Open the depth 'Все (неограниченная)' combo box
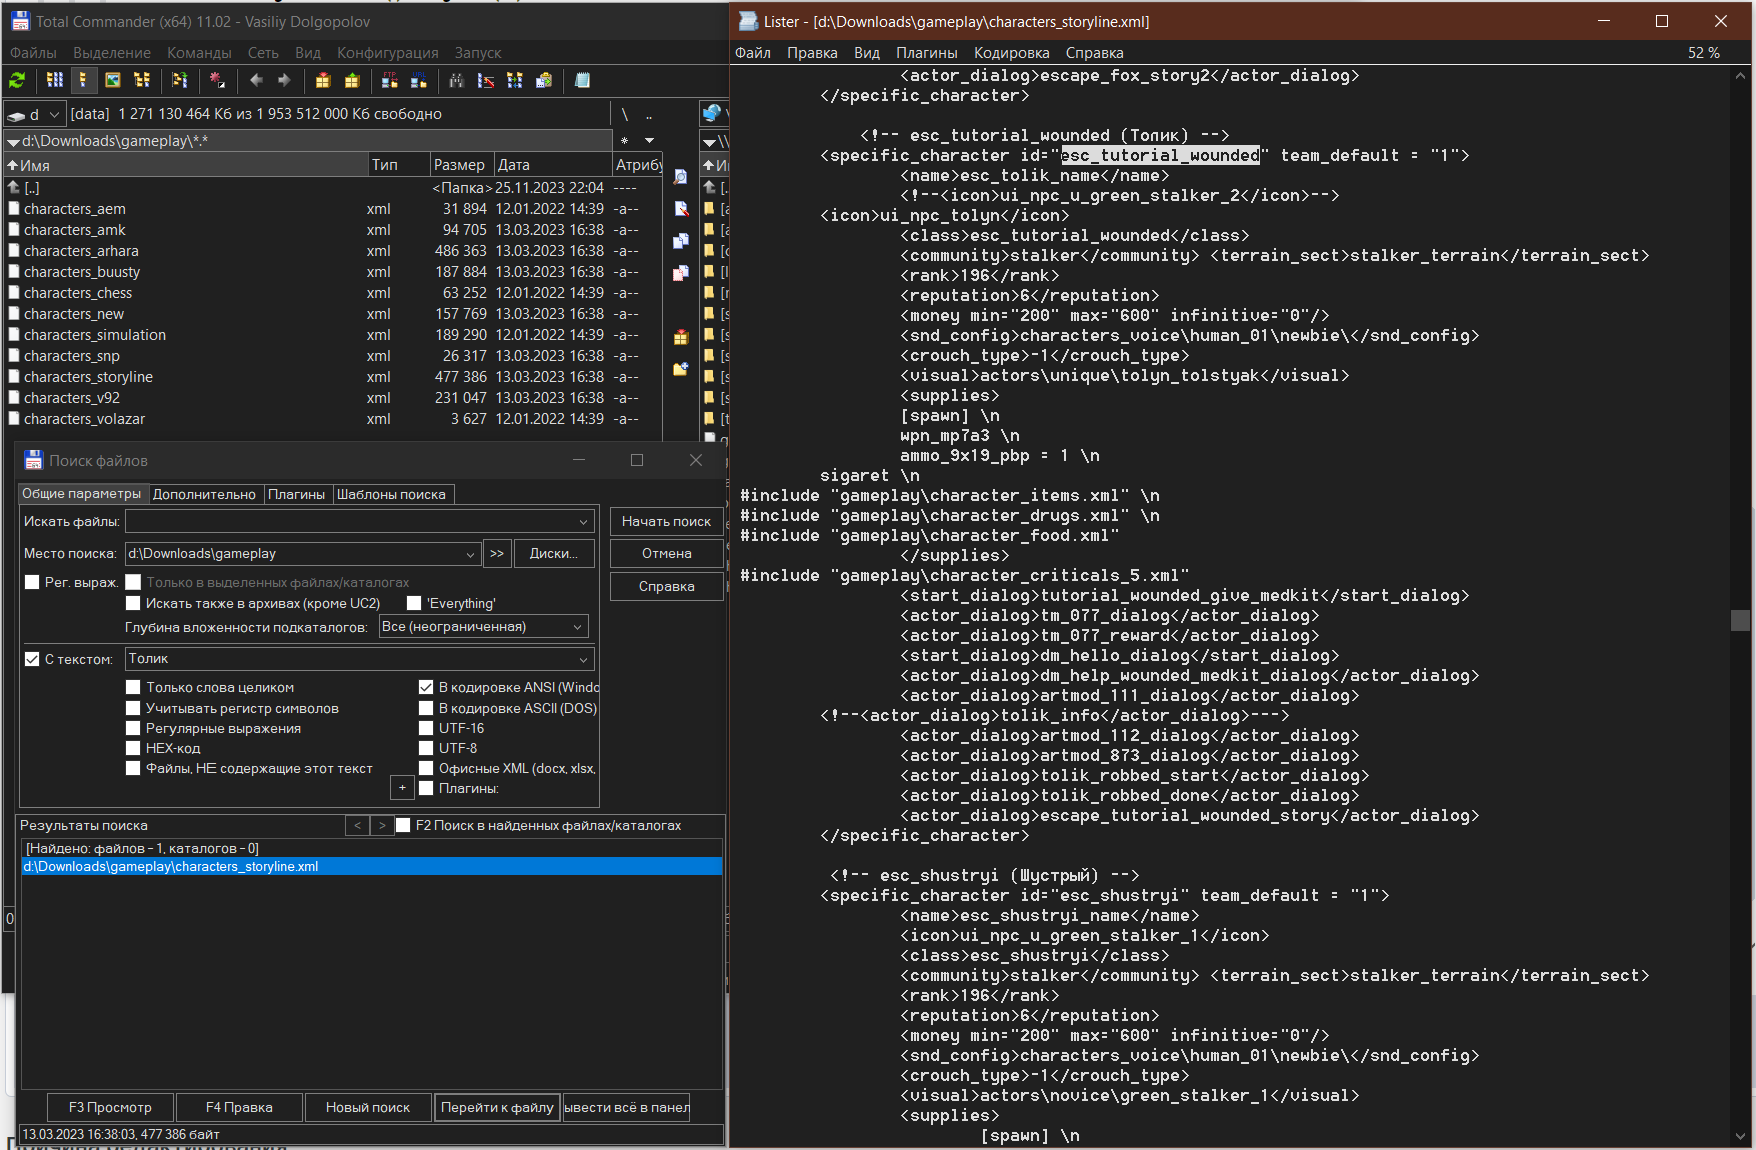 click(x=484, y=627)
